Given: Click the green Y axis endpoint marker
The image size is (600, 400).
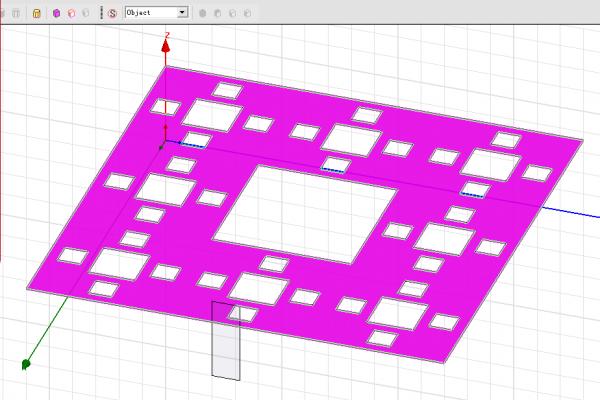Looking at the screenshot, I should click(x=26, y=364).
